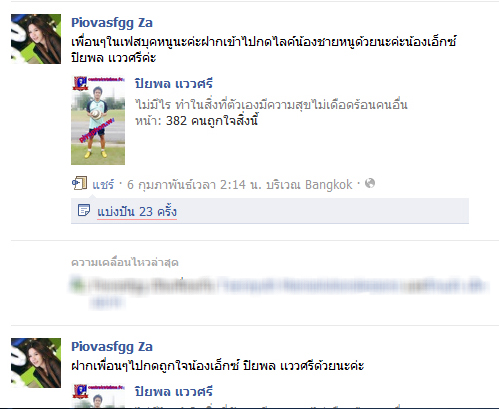Click the Bangkok location link

(329, 184)
